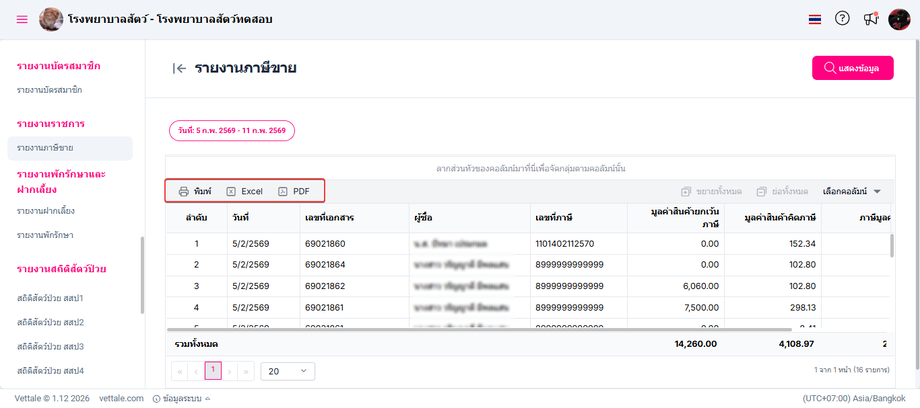Open รายงานพักรักษา in sidebar
The width and height of the screenshot is (920, 408).
point(45,235)
